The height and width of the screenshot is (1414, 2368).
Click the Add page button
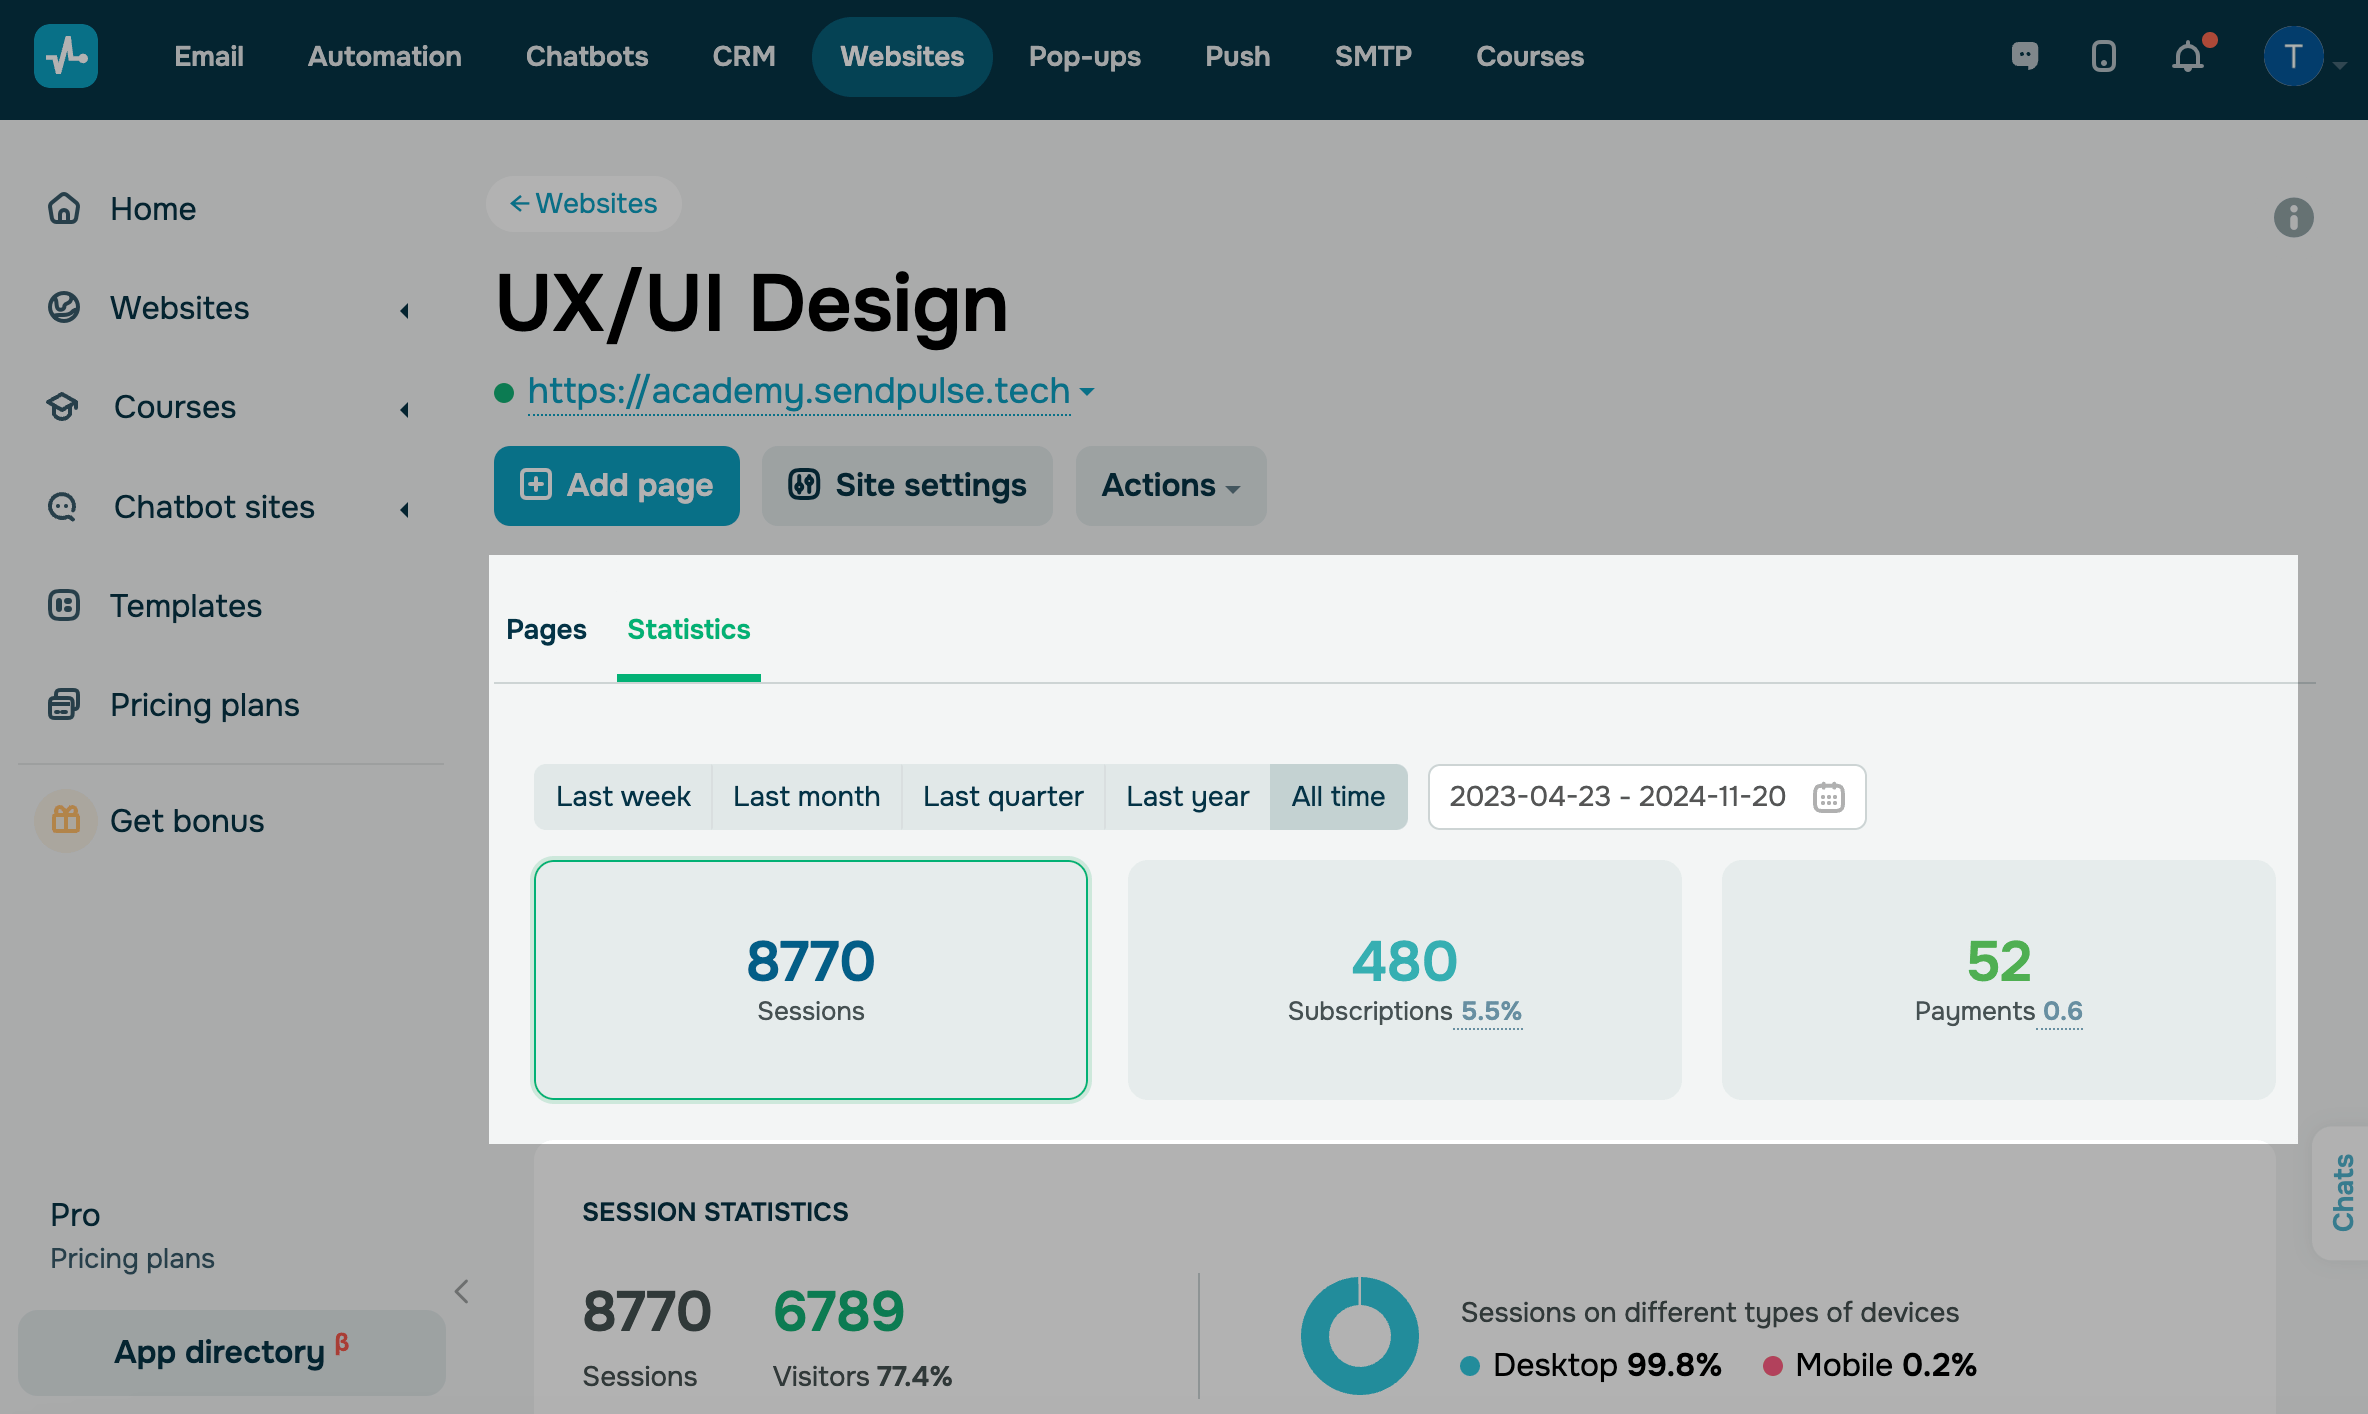pyautogui.click(x=617, y=485)
